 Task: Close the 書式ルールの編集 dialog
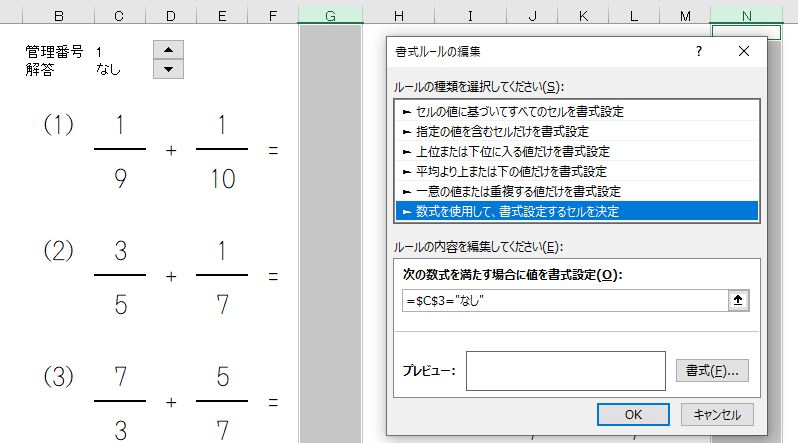pyautogui.click(x=744, y=51)
